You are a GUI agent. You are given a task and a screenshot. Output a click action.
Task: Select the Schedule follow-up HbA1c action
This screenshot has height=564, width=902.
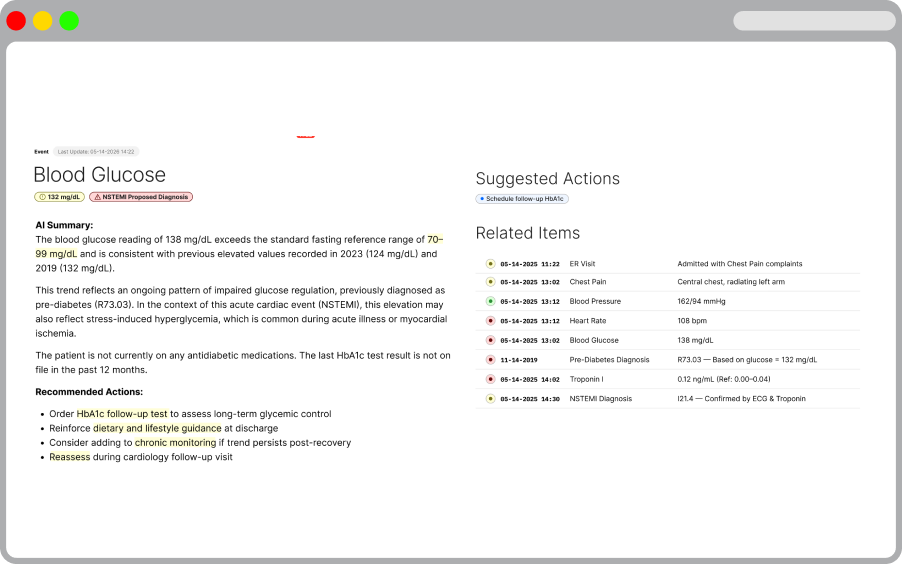(522, 199)
